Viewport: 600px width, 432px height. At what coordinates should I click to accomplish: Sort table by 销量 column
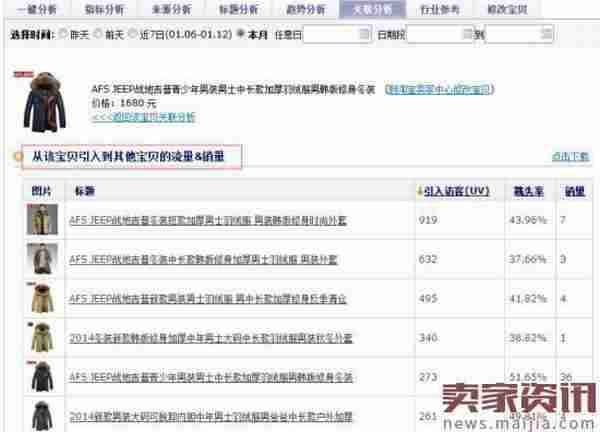[x=575, y=191]
